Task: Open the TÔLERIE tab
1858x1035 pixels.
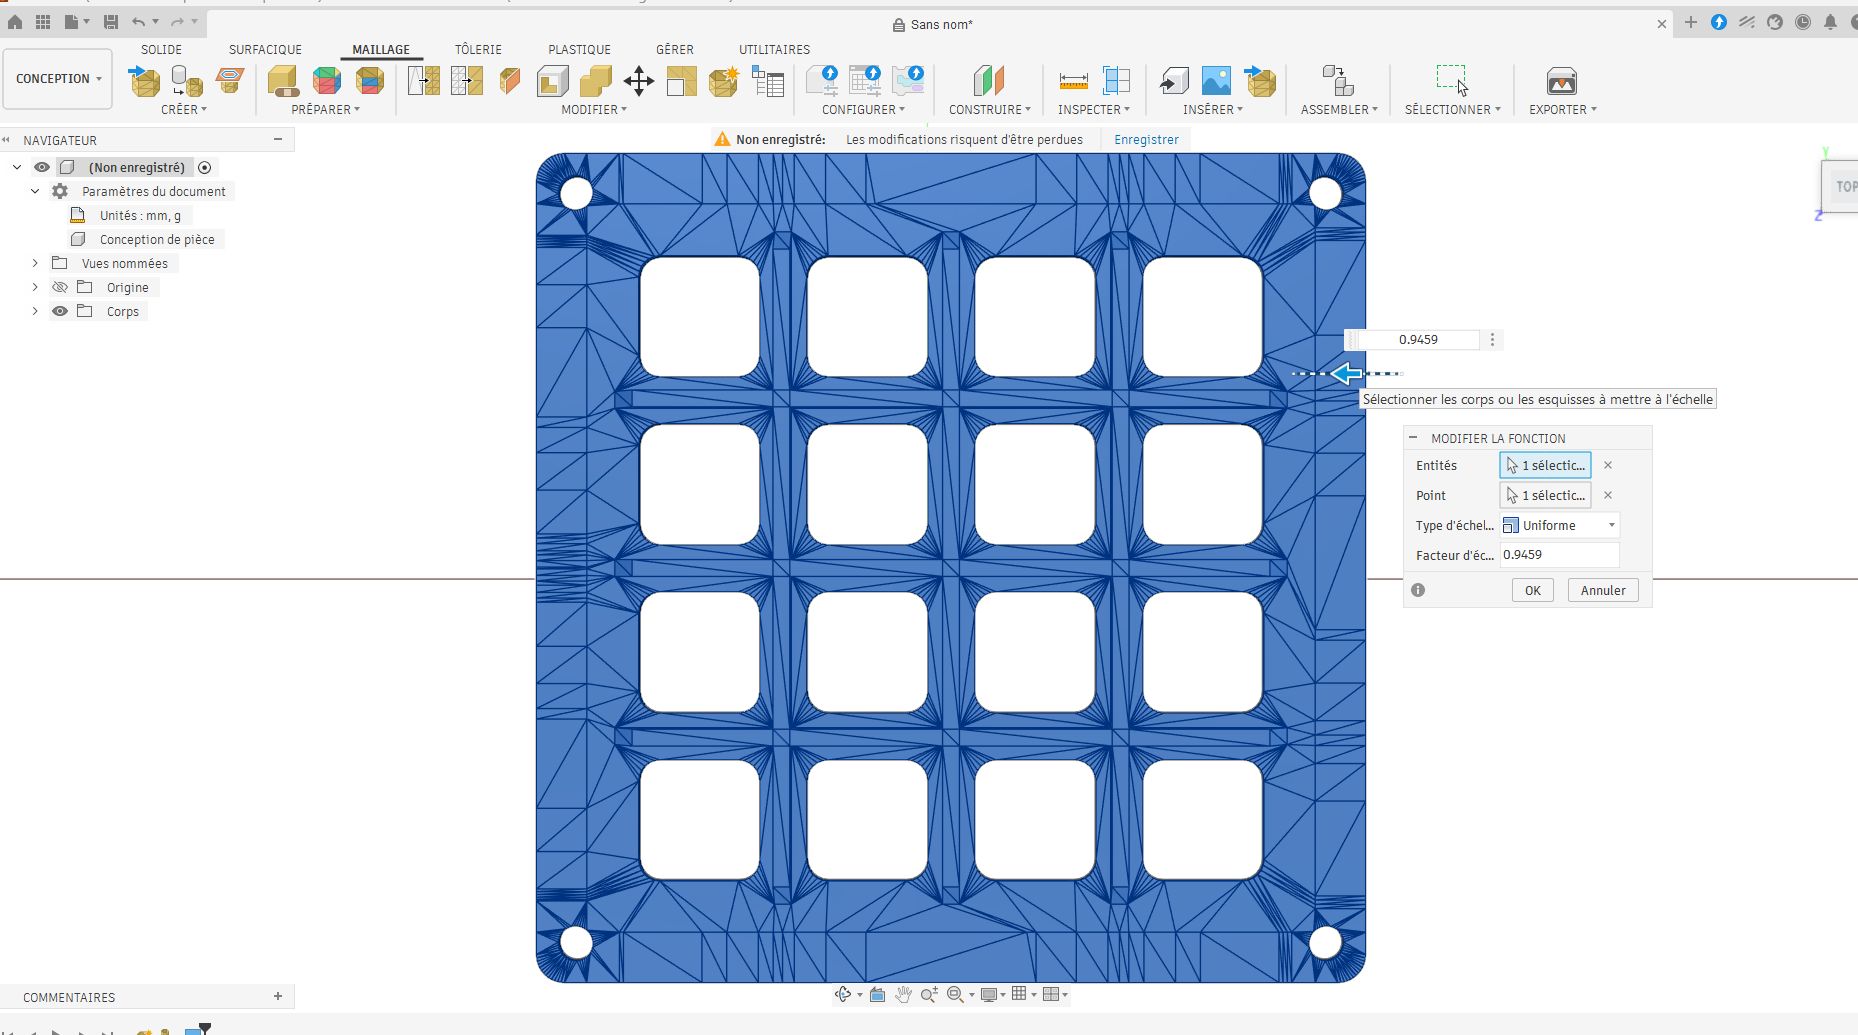Action: click(478, 49)
